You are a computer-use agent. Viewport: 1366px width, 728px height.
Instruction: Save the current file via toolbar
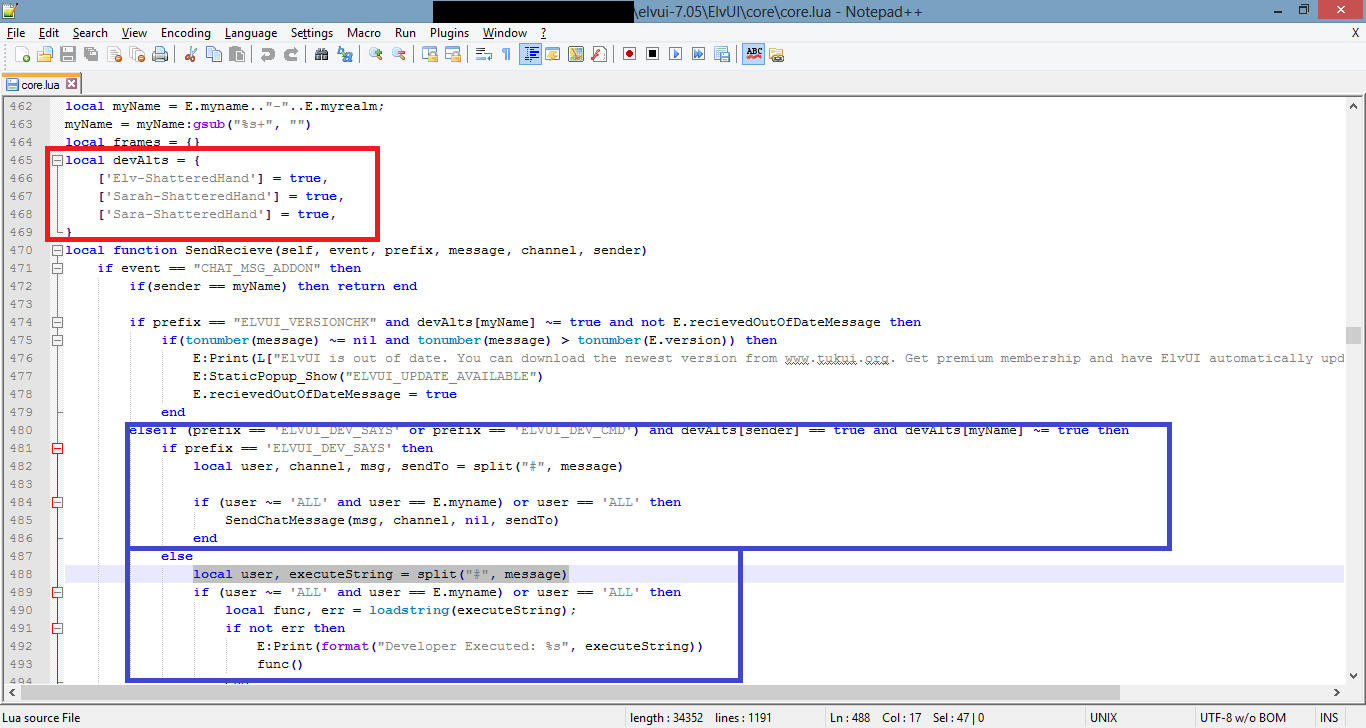(x=68, y=54)
